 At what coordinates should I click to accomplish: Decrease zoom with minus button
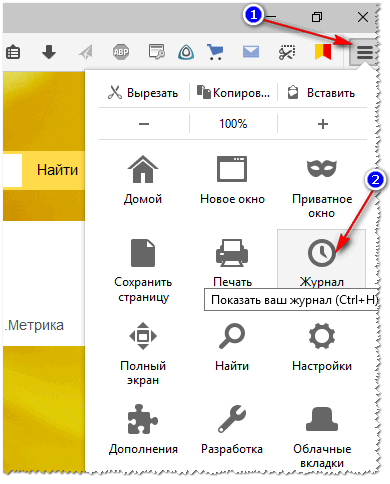tap(144, 124)
